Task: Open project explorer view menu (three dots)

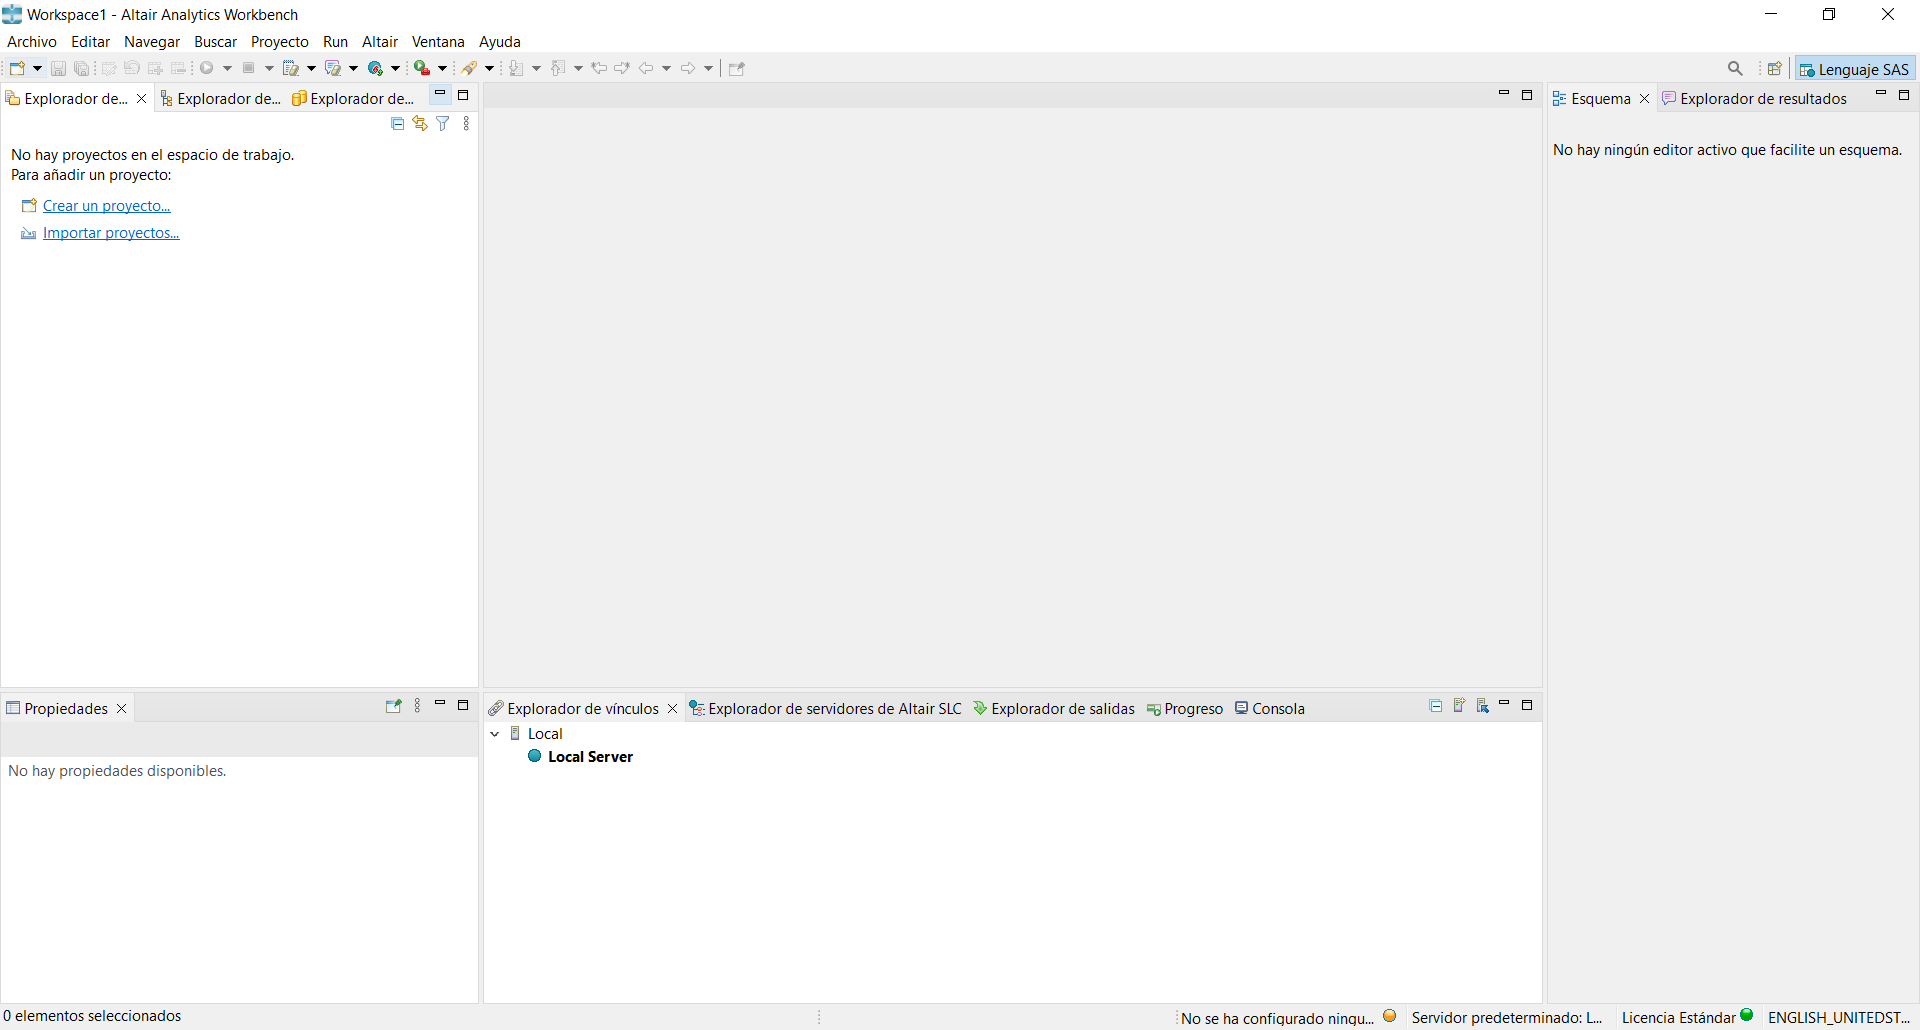Action: pos(466,124)
